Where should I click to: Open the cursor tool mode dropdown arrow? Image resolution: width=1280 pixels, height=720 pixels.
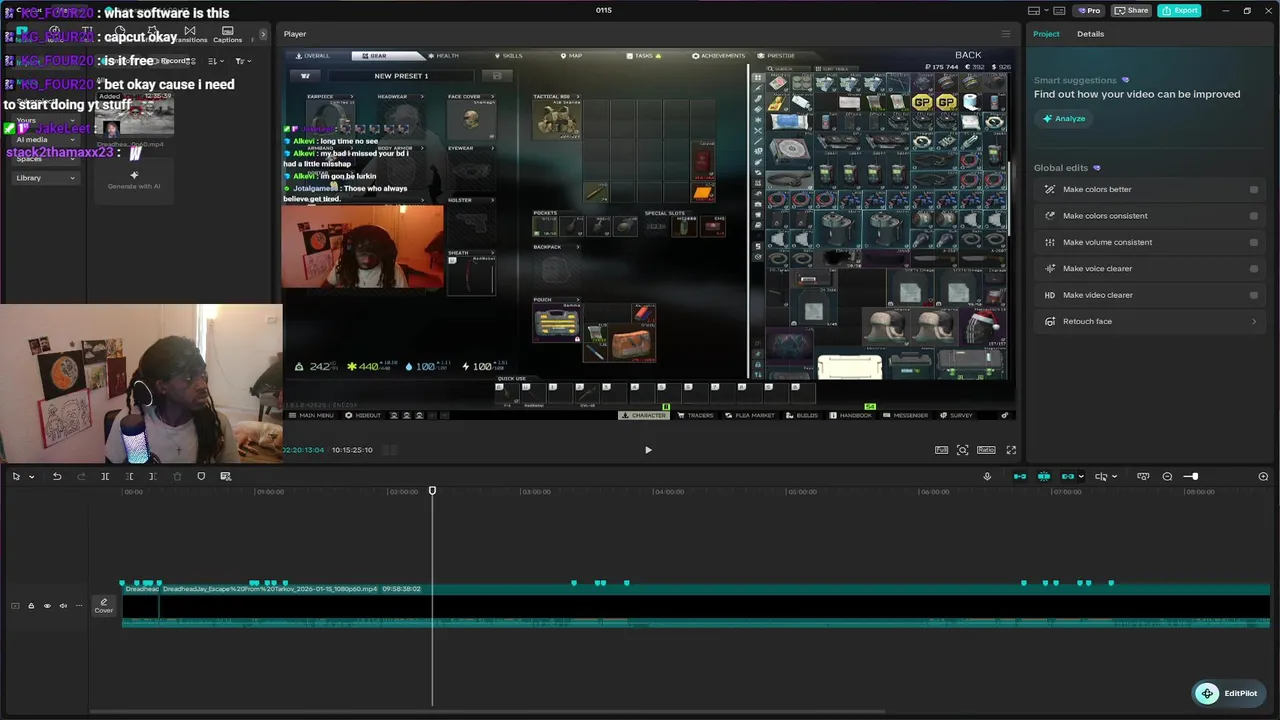(x=31, y=477)
